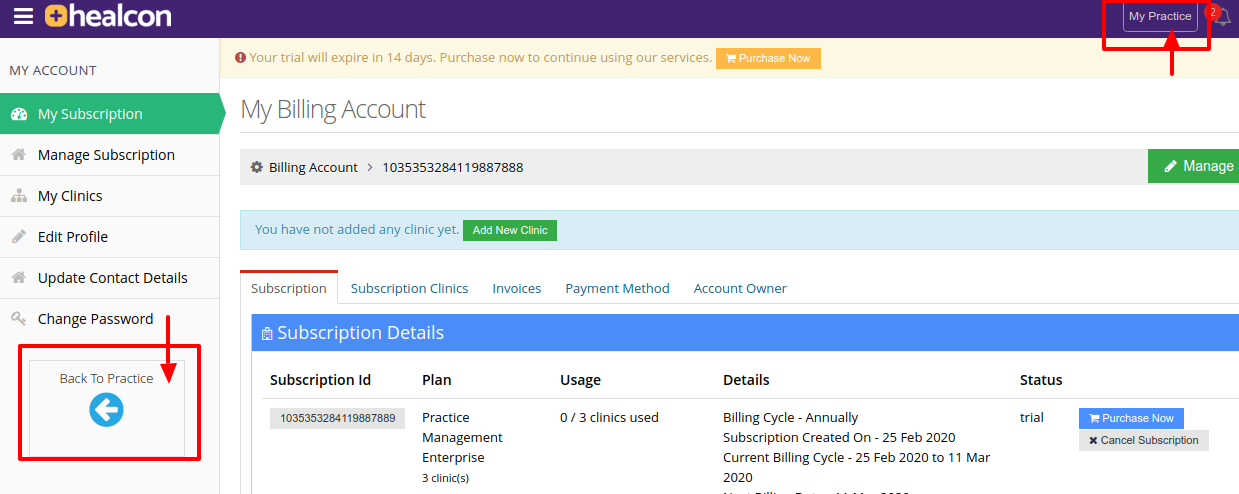Image resolution: width=1239 pixels, height=494 pixels.
Task: Open the Payment Method tab
Action: (617, 288)
